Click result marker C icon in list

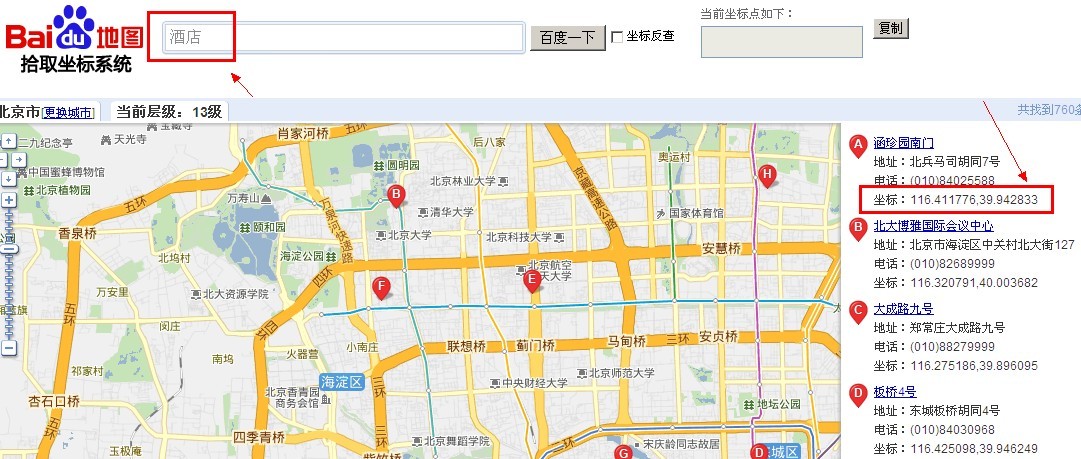click(x=857, y=311)
